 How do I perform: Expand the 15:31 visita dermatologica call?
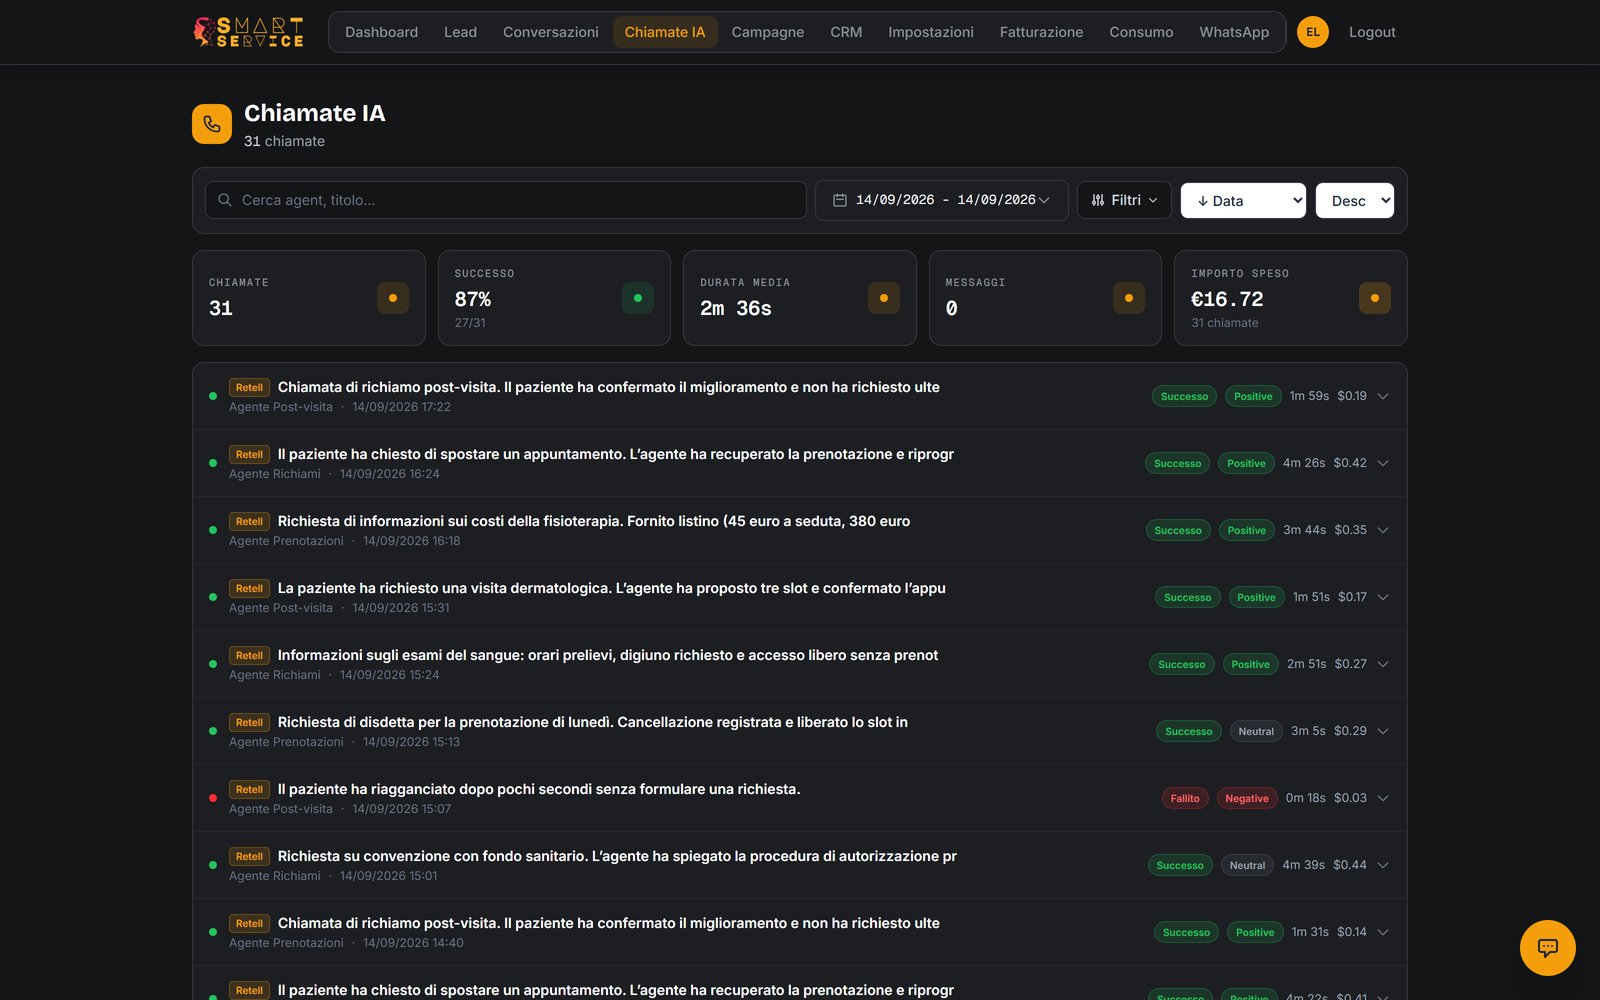(1383, 597)
